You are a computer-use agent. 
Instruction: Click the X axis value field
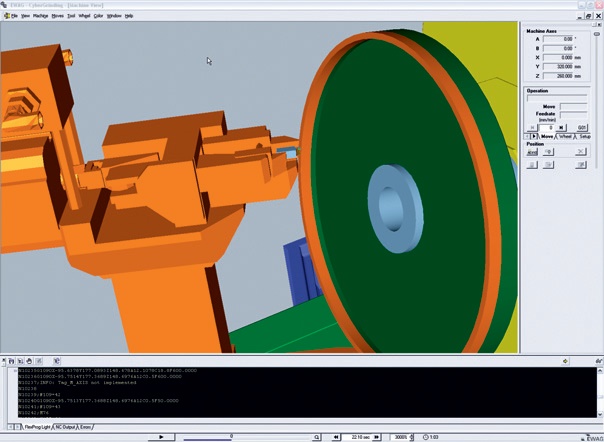[558, 57]
